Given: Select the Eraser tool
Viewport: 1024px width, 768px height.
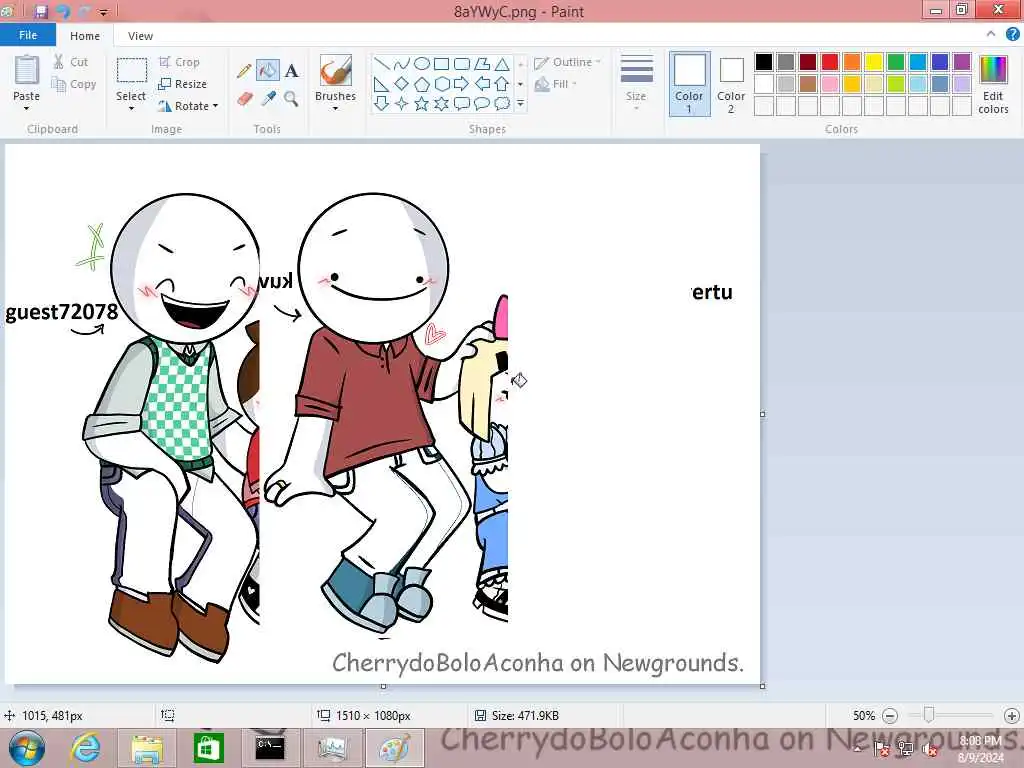Looking at the screenshot, I should 244,99.
